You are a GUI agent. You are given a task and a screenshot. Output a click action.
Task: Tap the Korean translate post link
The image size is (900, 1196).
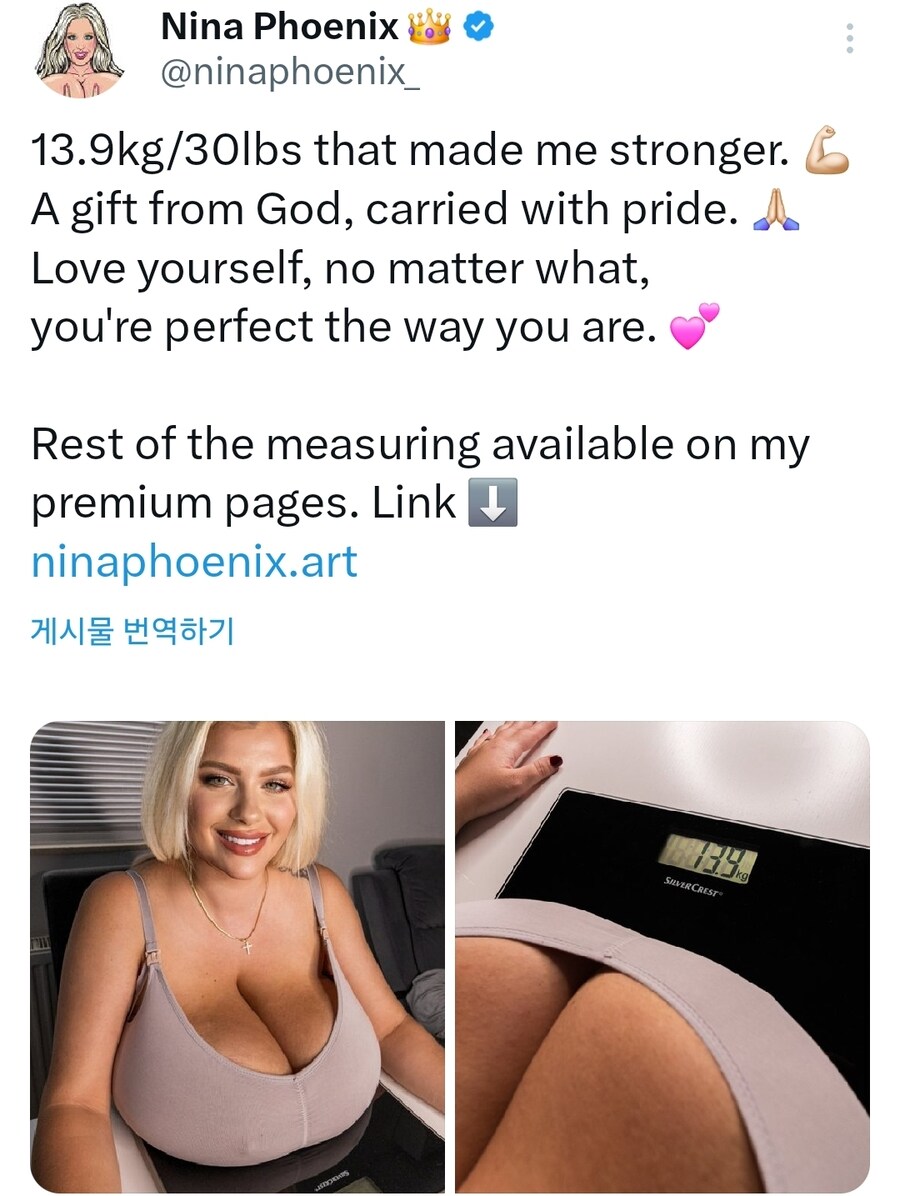[132, 631]
